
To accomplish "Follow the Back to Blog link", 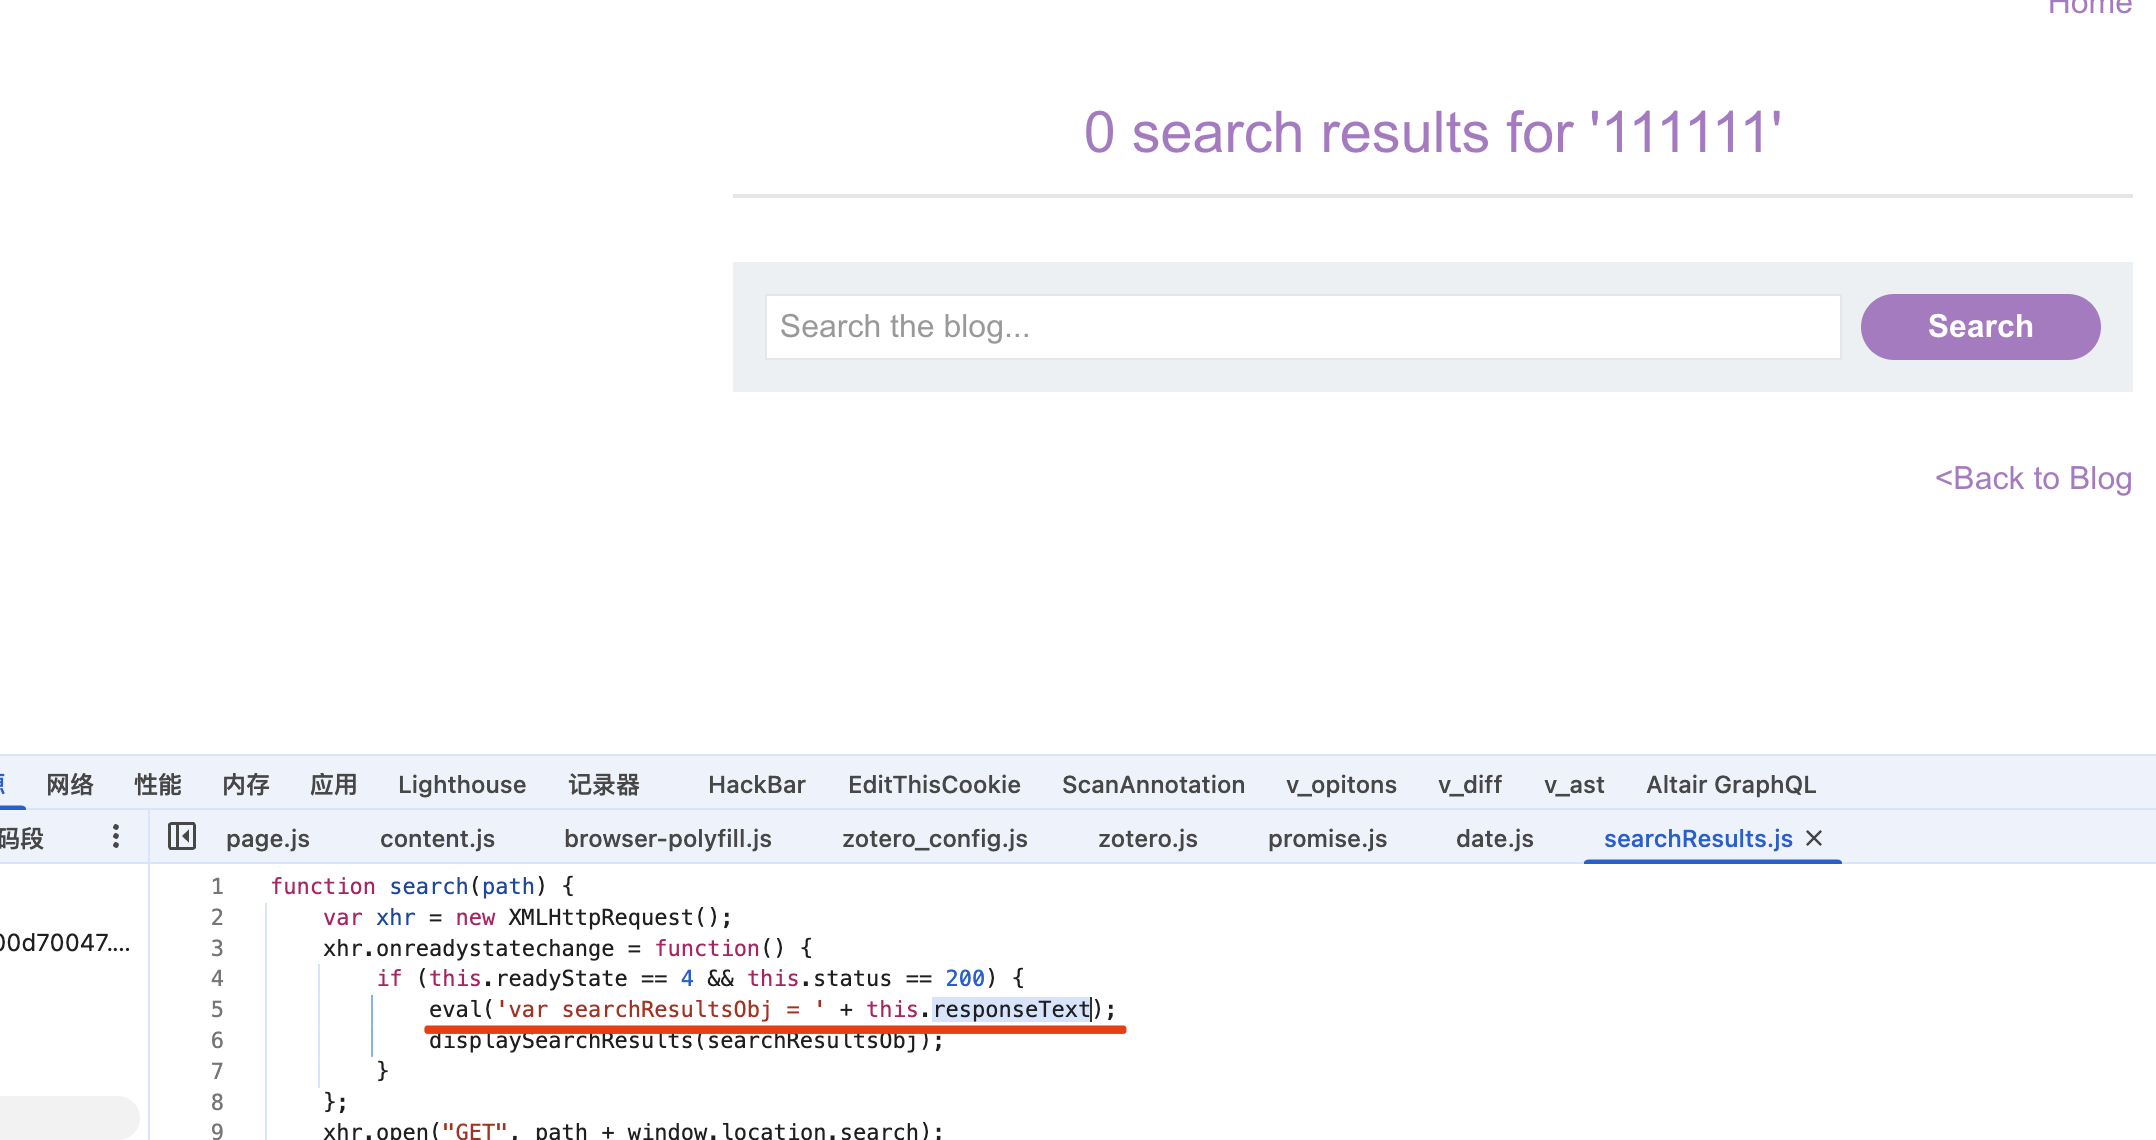I will [2032, 478].
